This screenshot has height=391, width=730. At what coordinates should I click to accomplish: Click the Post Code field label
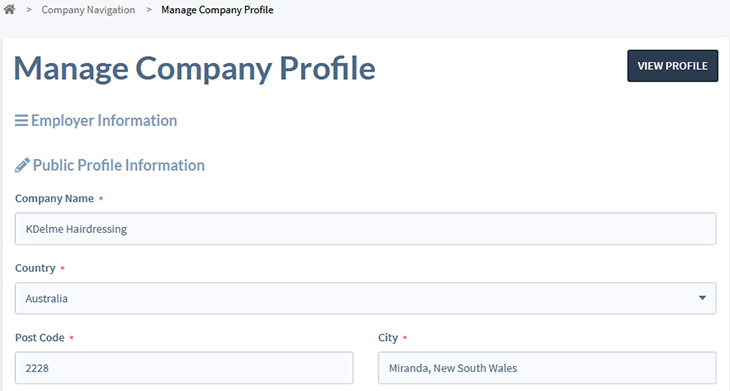coord(40,337)
